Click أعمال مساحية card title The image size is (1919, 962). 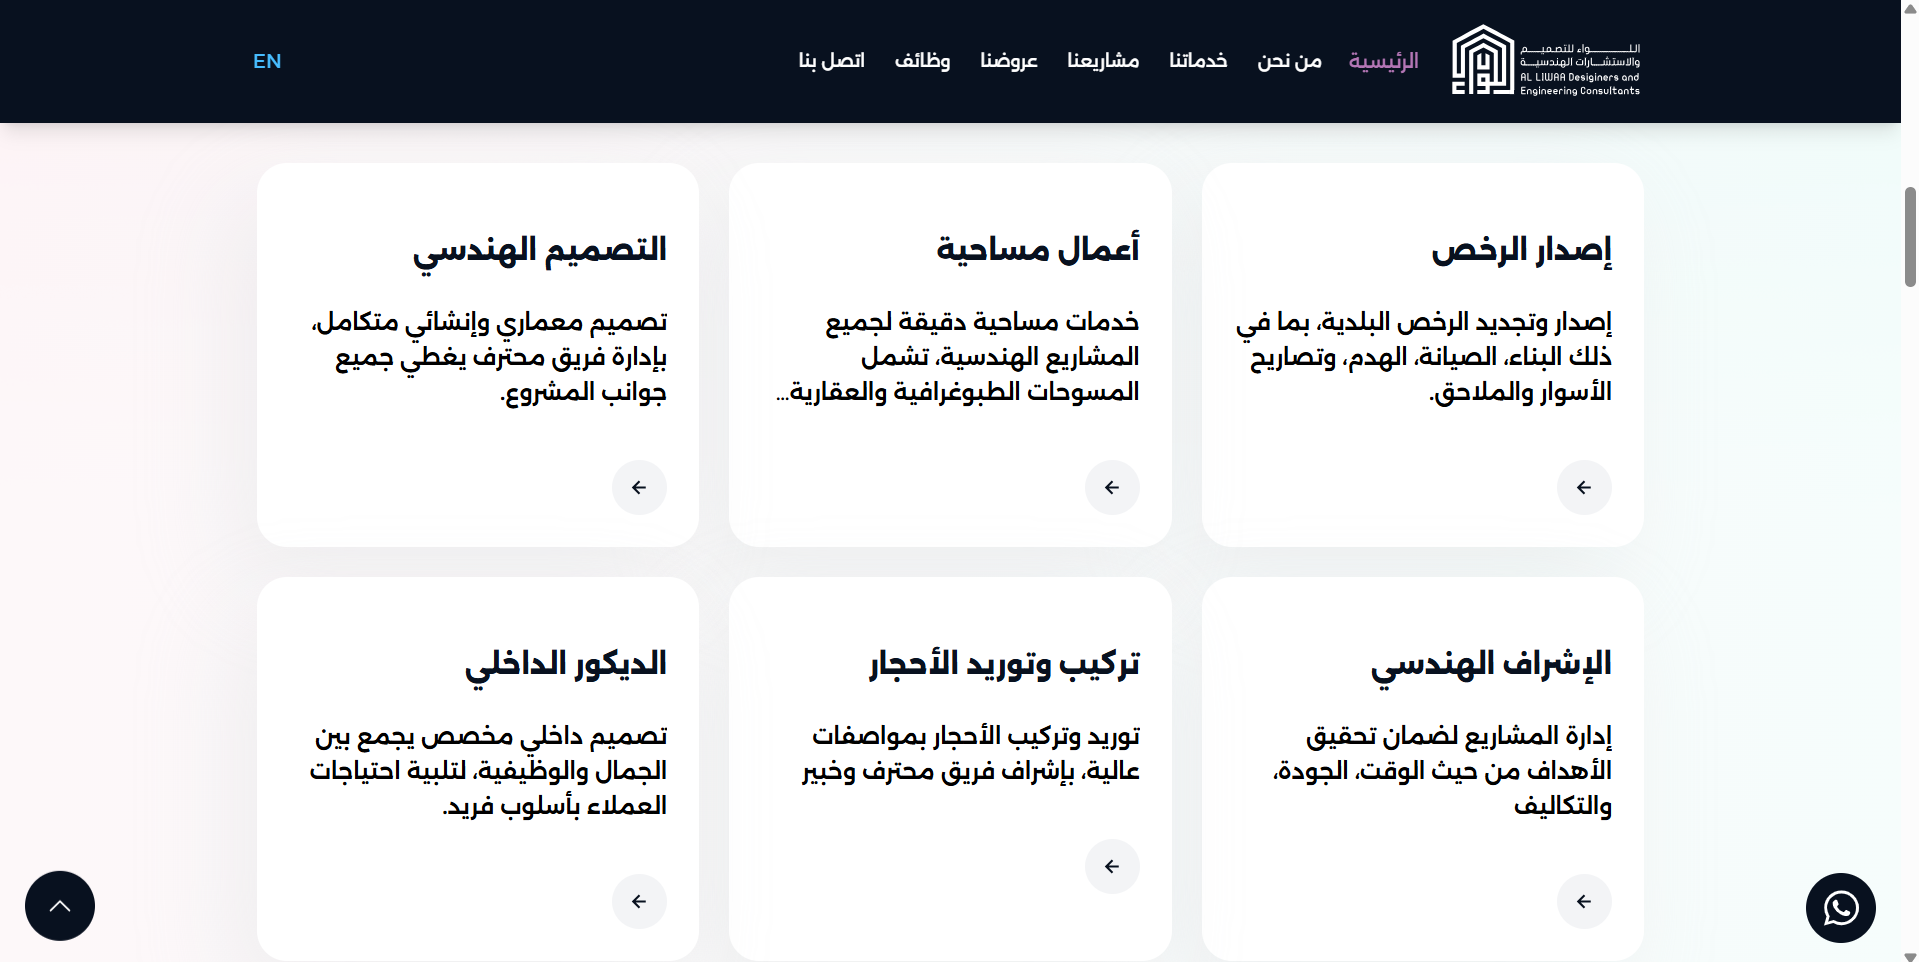[x=1038, y=249]
